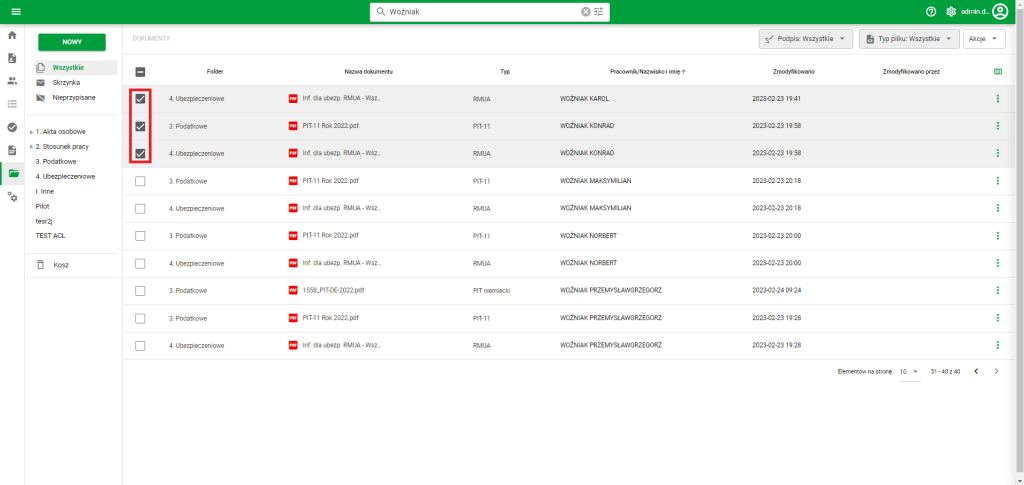The height and width of the screenshot is (485, 1024).
Task: Open row menu for MAKSYMILIAN RMUA document
Action: coord(997,208)
